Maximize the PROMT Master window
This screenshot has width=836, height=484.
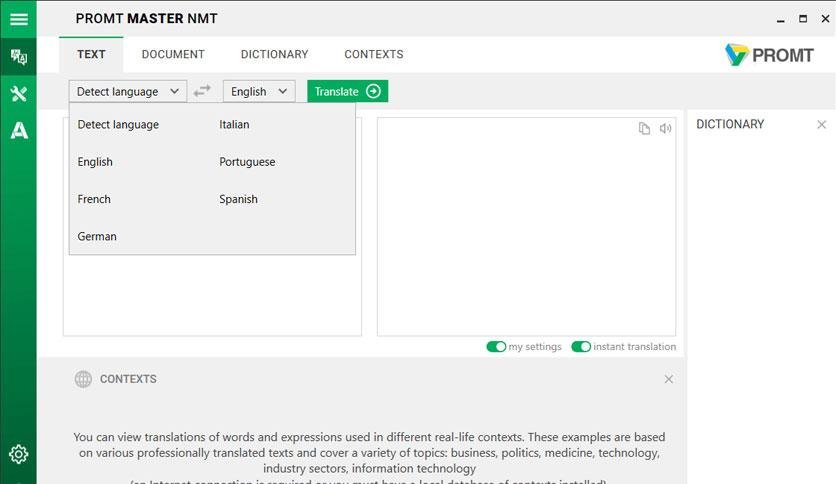click(x=803, y=19)
